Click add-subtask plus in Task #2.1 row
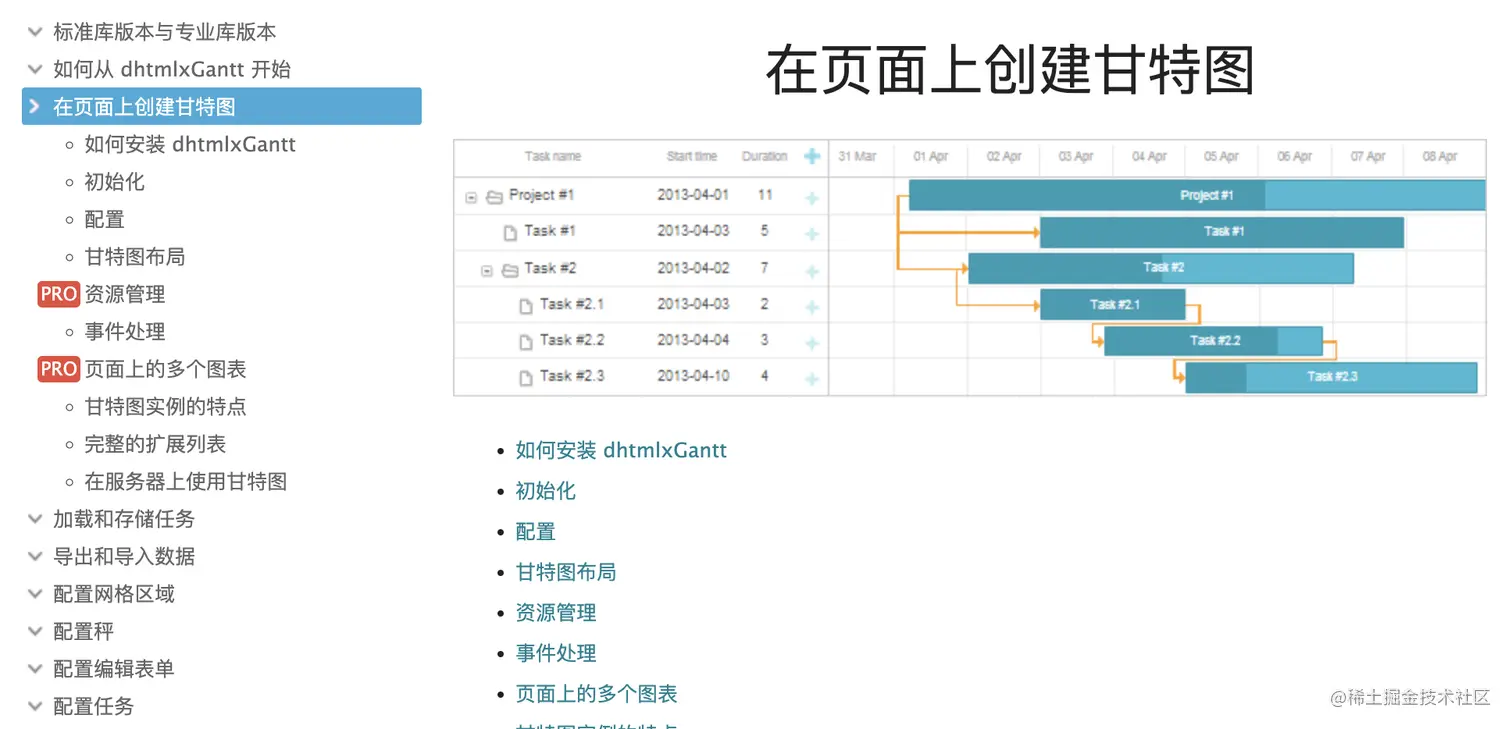Image resolution: width=1512 pixels, height=729 pixels. (812, 307)
